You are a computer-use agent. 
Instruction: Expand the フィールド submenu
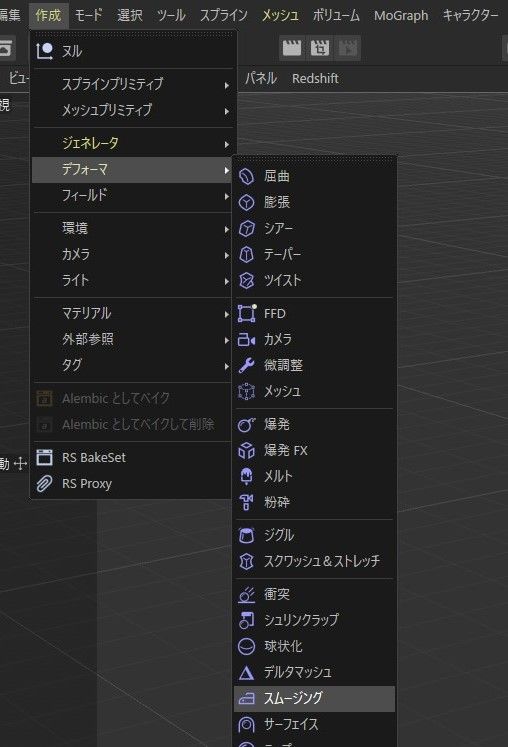[x=132, y=195]
